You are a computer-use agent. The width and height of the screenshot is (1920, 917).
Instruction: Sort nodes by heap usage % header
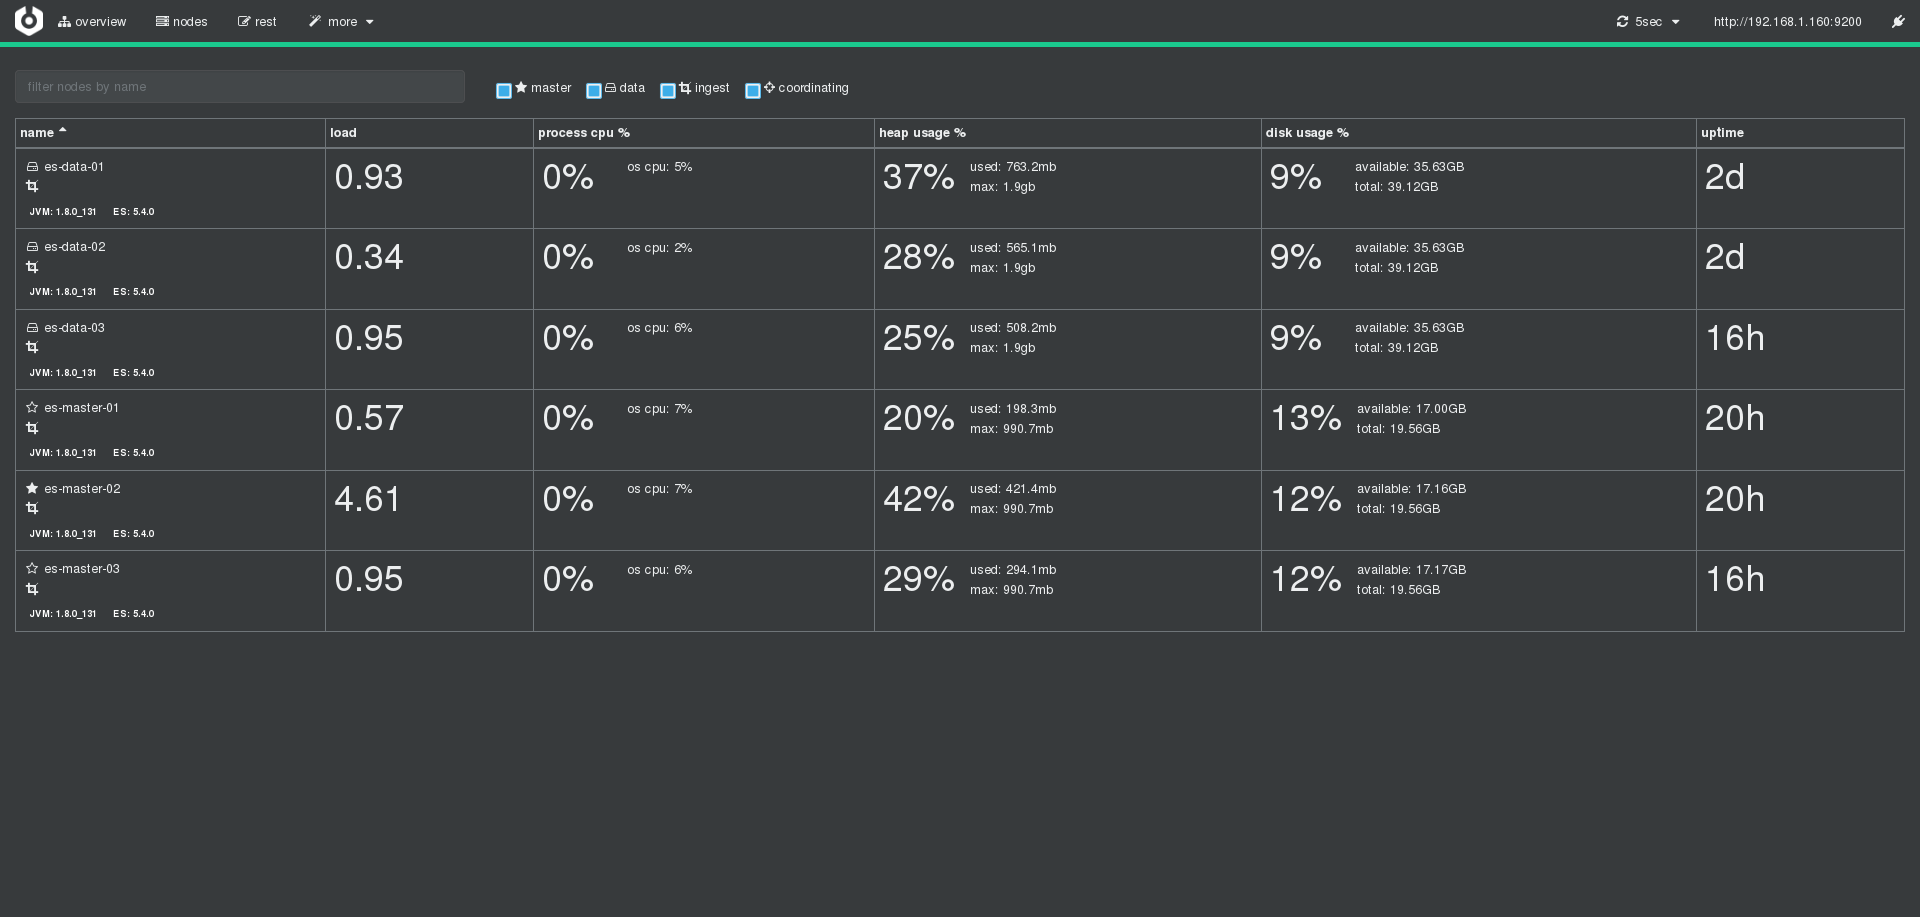[x=922, y=133]
